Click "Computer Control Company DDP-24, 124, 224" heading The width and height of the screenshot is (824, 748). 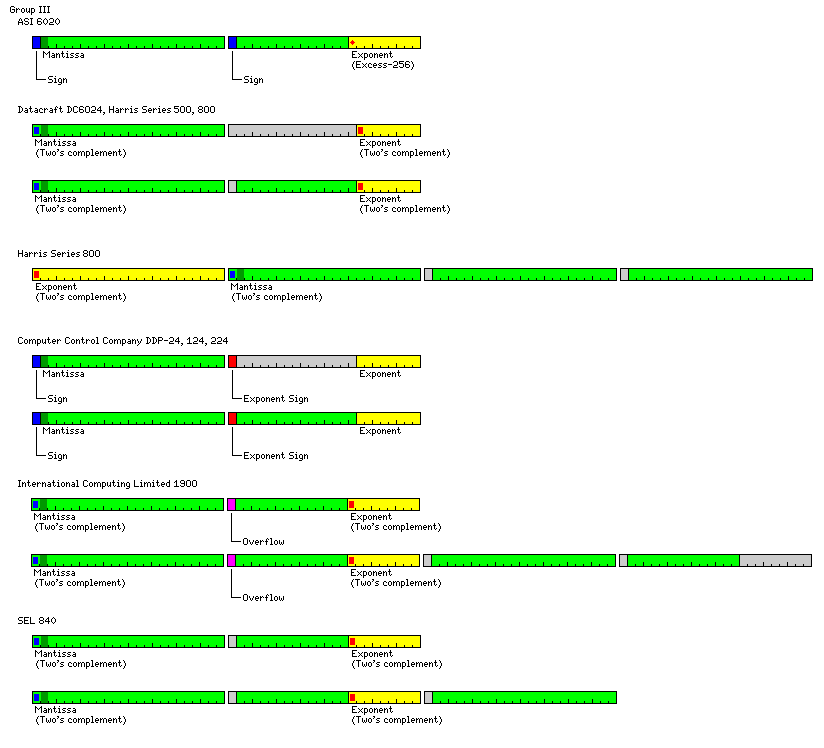122,341
